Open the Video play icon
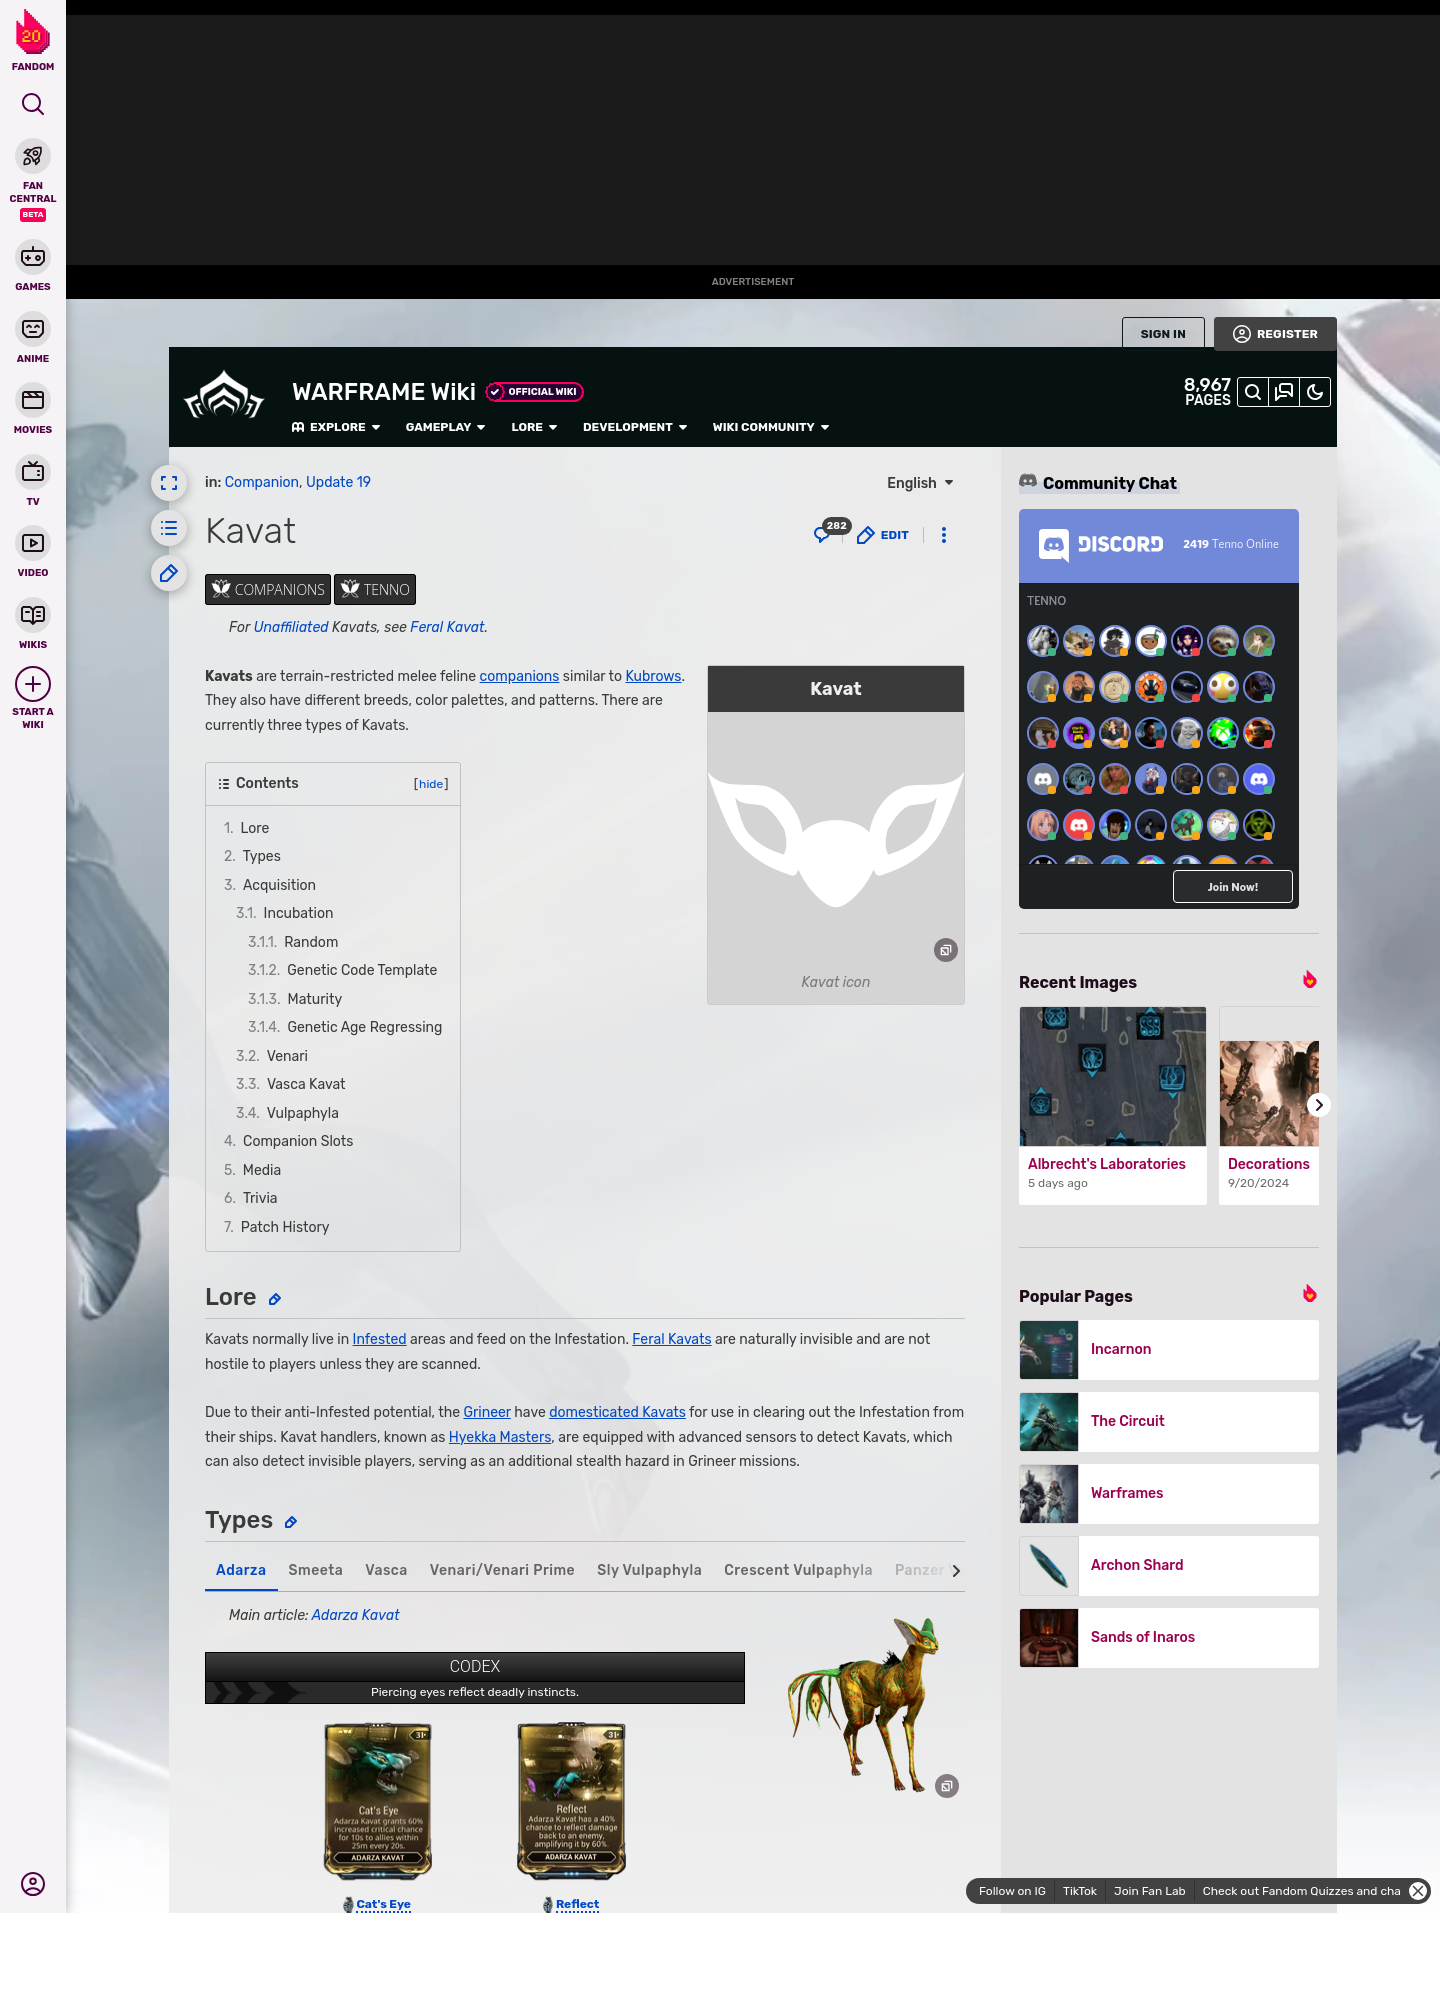The image size is (1440, 2000). tap(33, 543)
